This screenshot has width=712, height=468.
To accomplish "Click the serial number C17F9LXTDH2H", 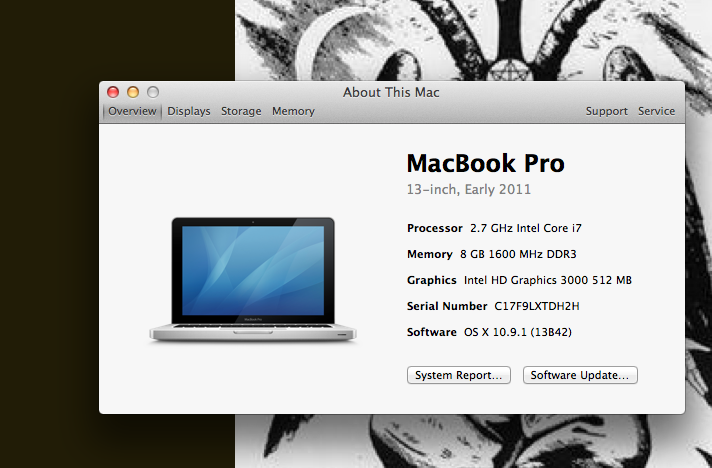I will [537, 306].
